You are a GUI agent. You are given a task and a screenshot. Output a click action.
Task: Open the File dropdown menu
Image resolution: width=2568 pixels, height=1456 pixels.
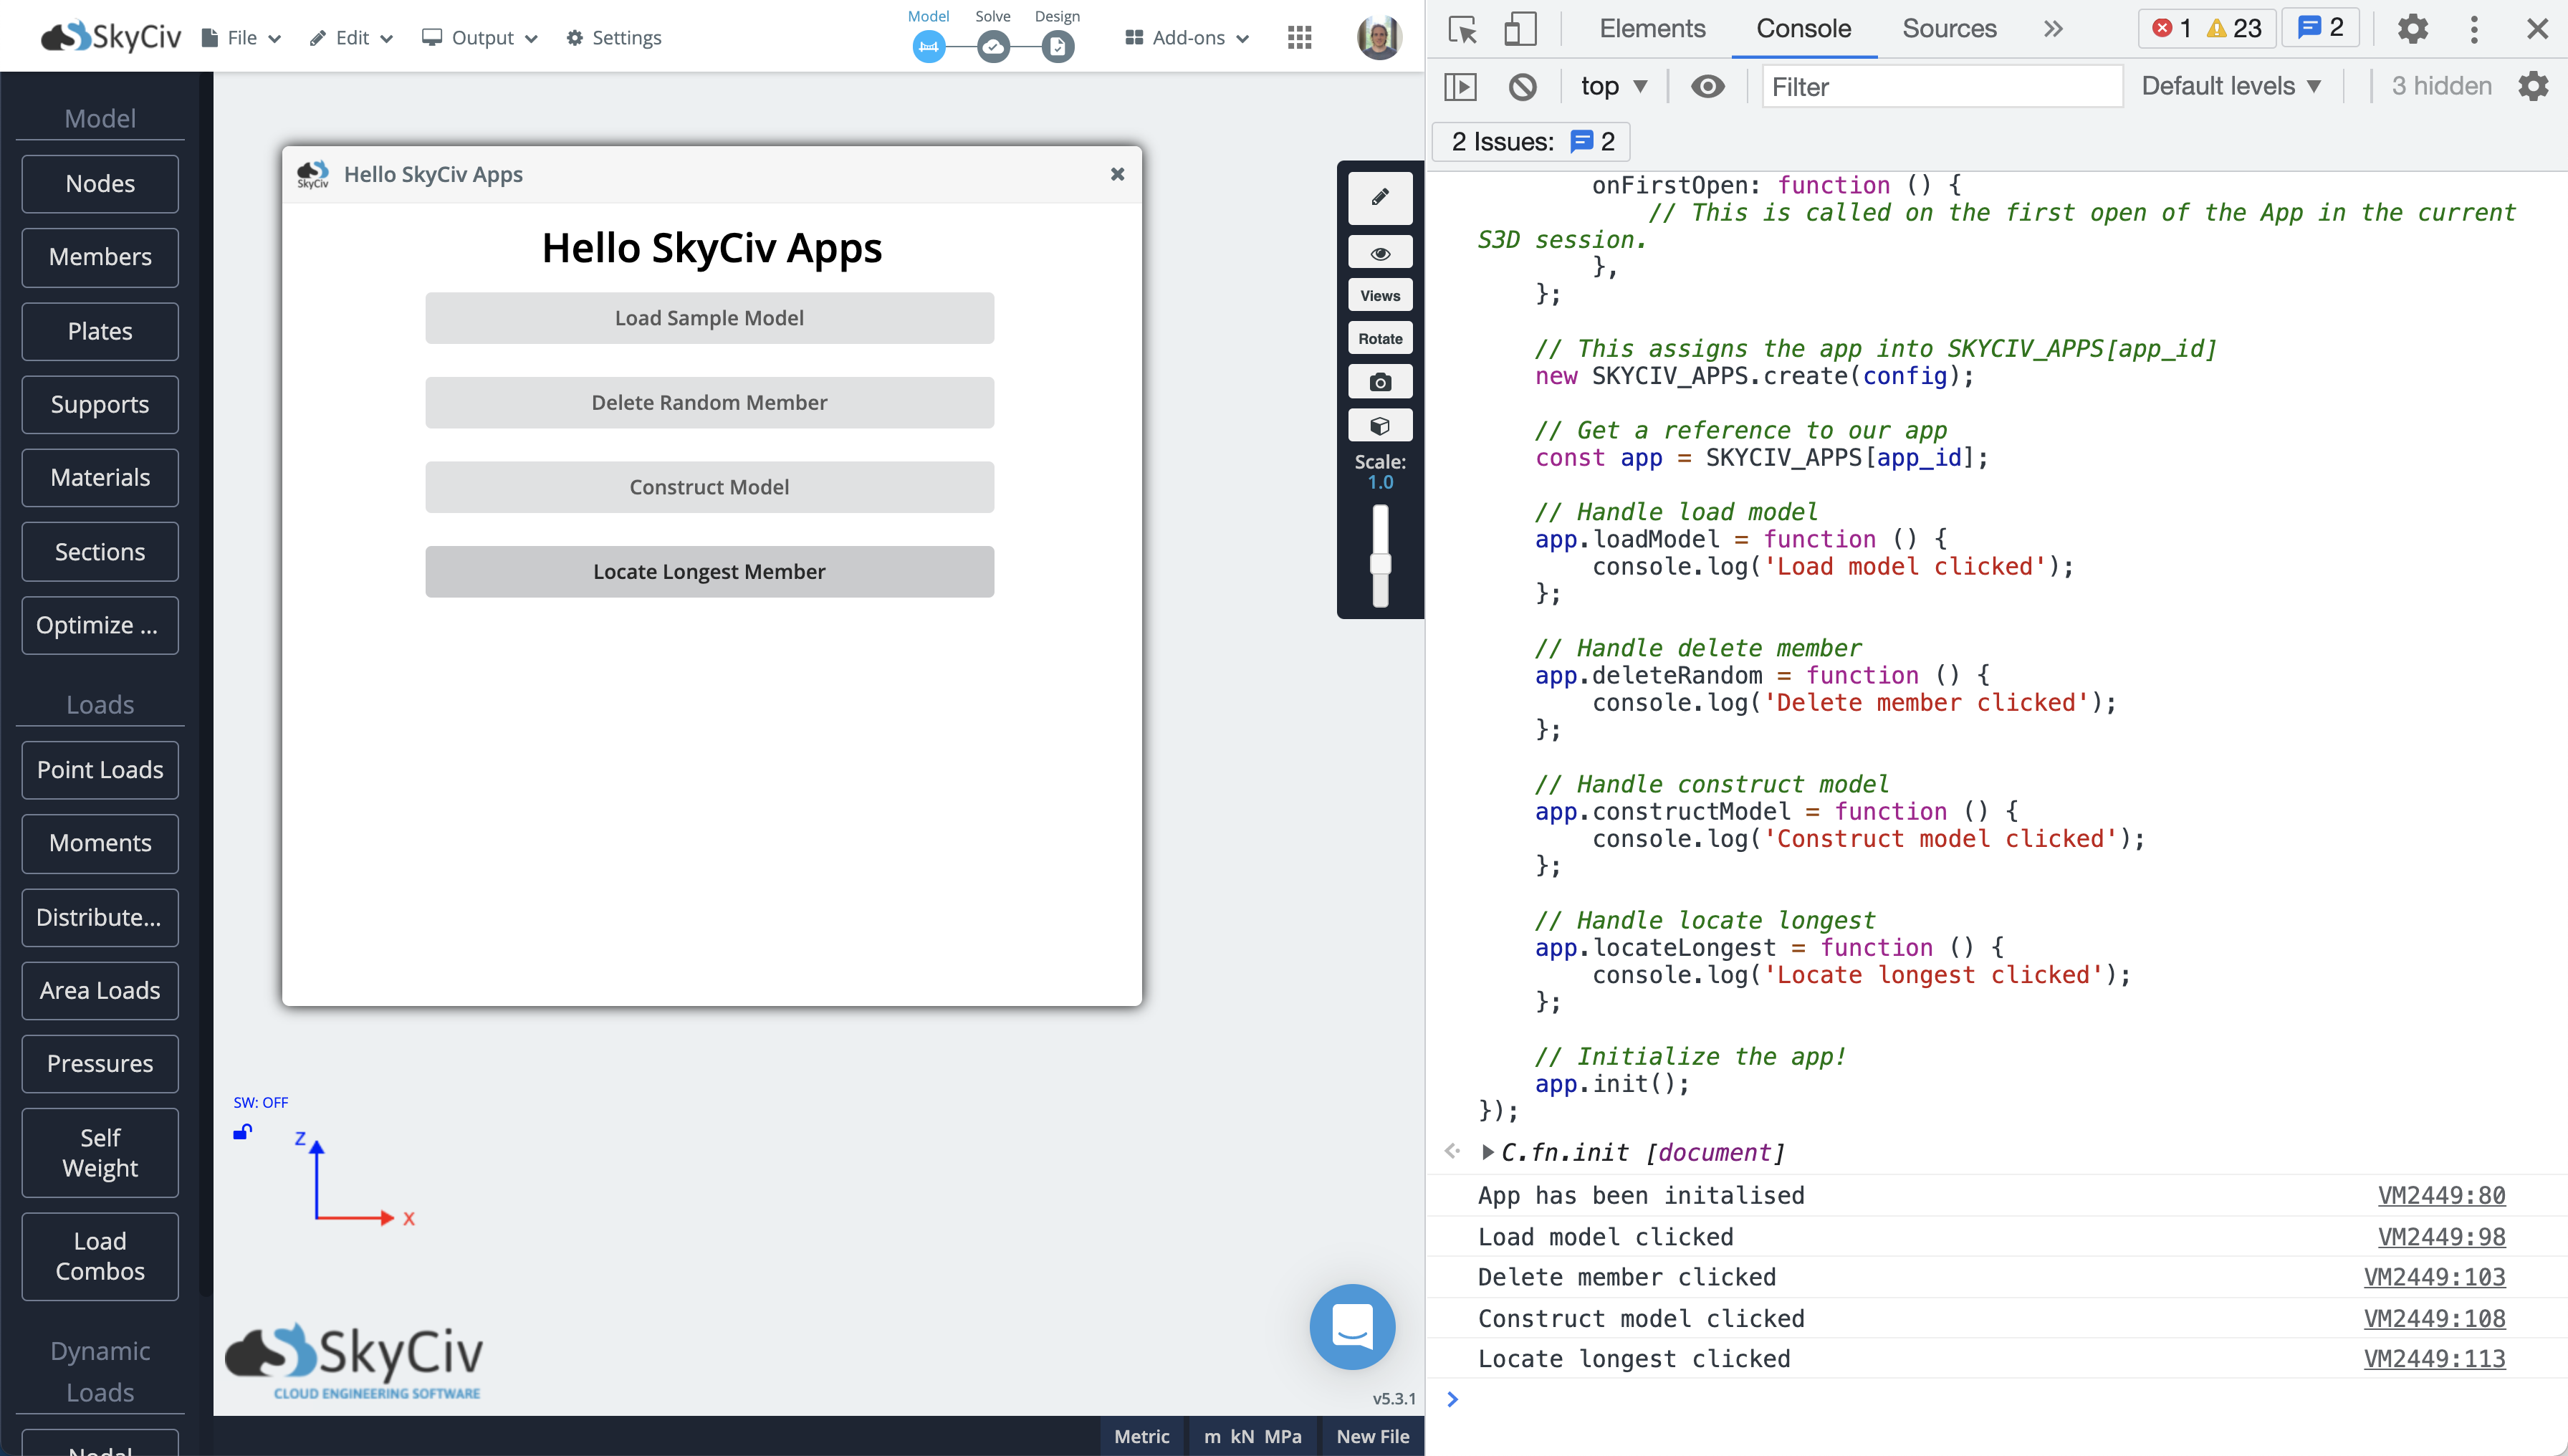click(242, 38)
